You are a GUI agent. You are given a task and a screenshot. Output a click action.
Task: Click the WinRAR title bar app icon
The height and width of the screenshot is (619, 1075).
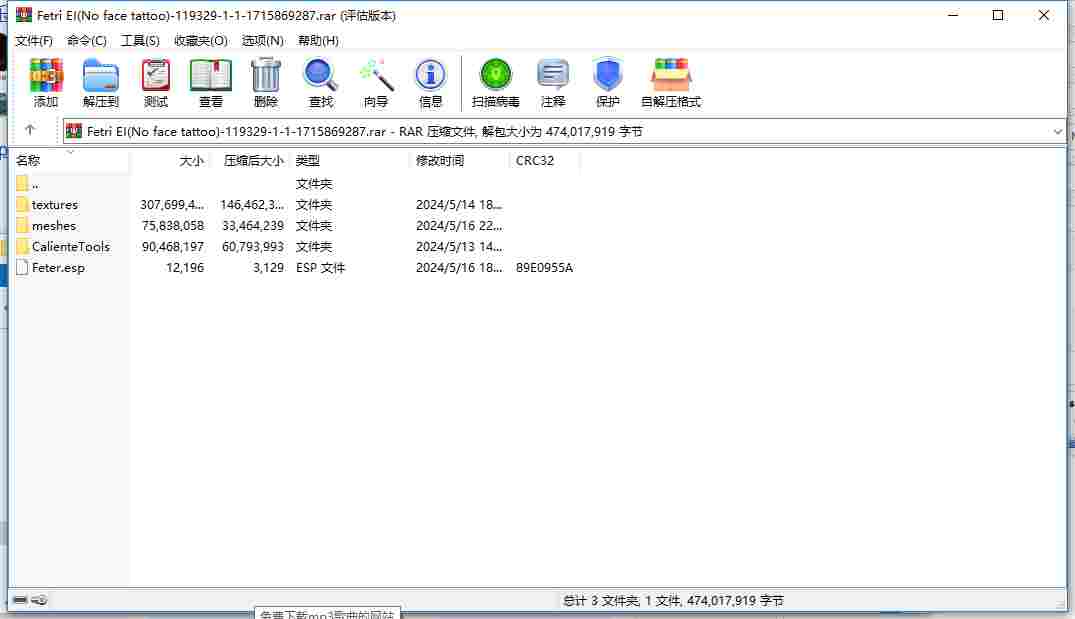(24, 14)
